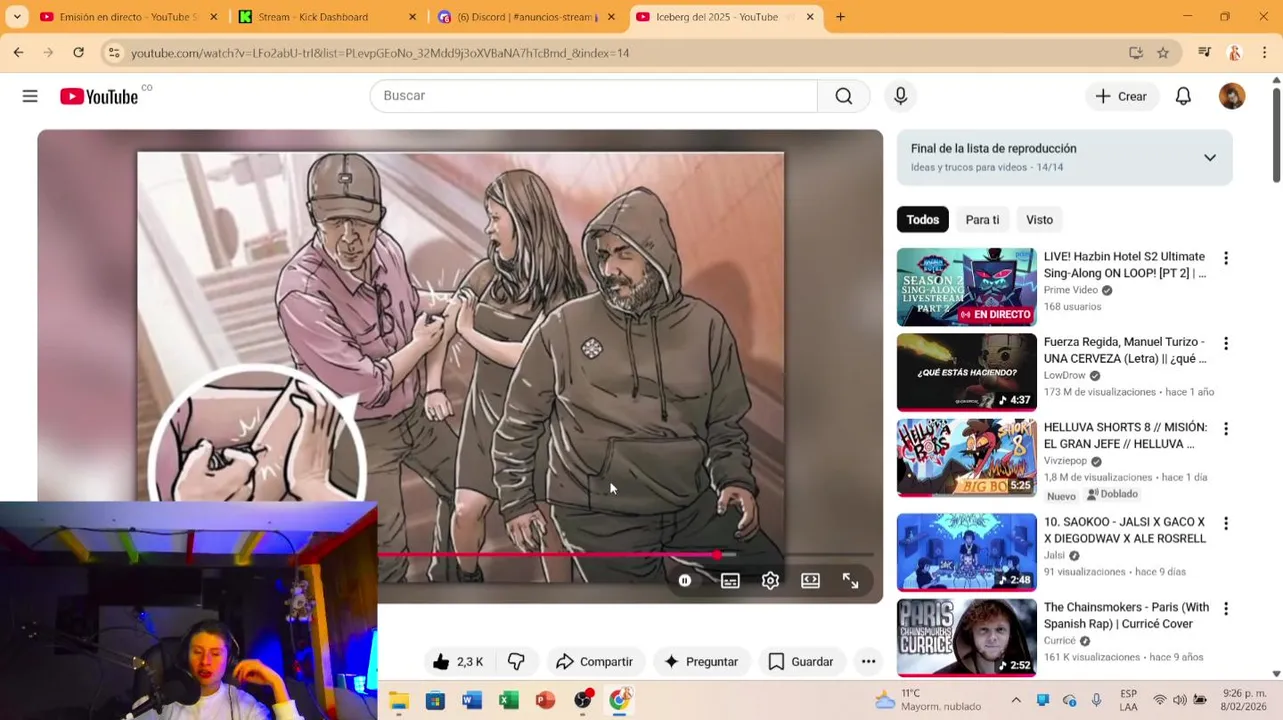Open YouTube notifications bell
Screen dimensions: 1283x720
(x=1183, y=96)
